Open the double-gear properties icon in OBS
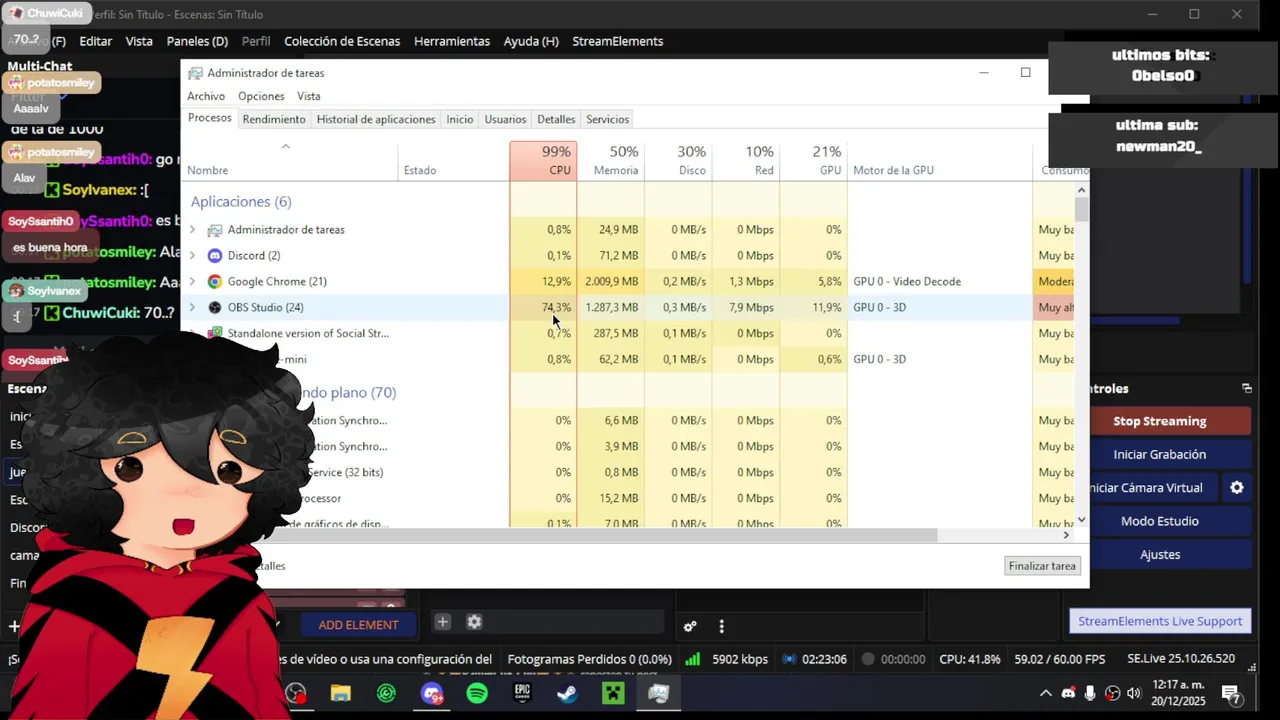The width and height of the screenshot is (1280, 720). tap(690, 627)
